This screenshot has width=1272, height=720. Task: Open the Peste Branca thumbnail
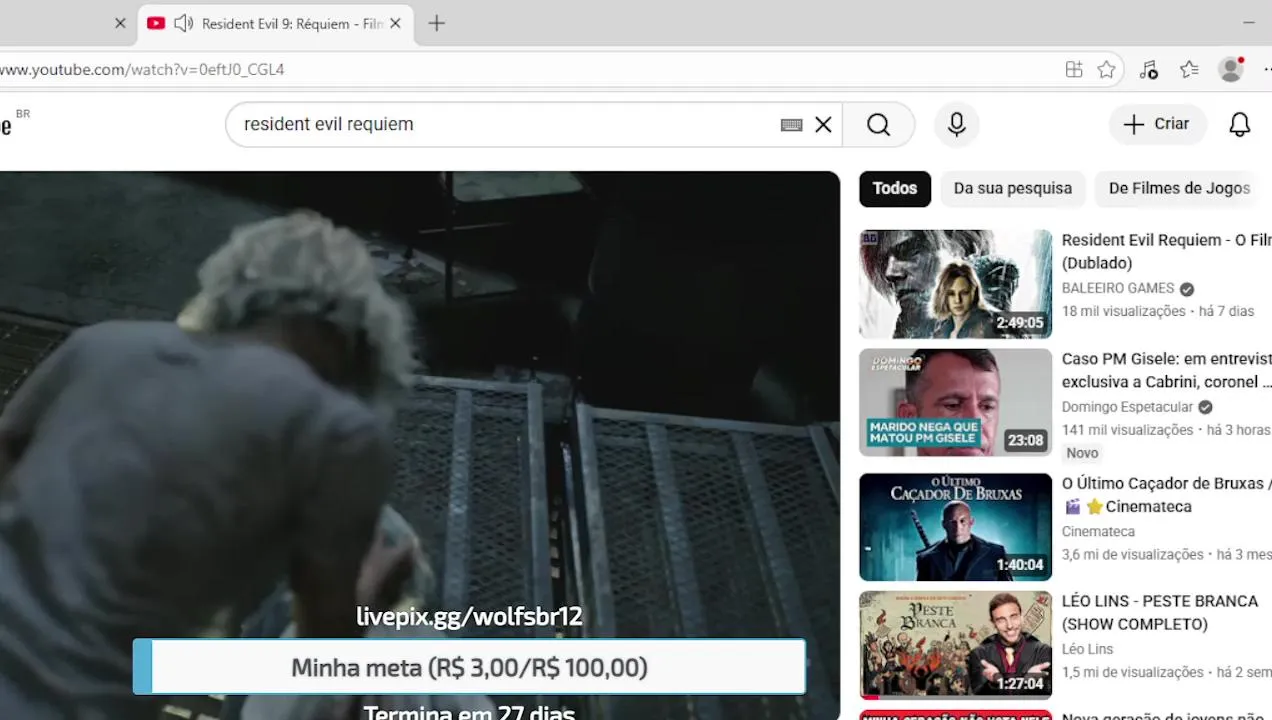(x=955, y=645)
